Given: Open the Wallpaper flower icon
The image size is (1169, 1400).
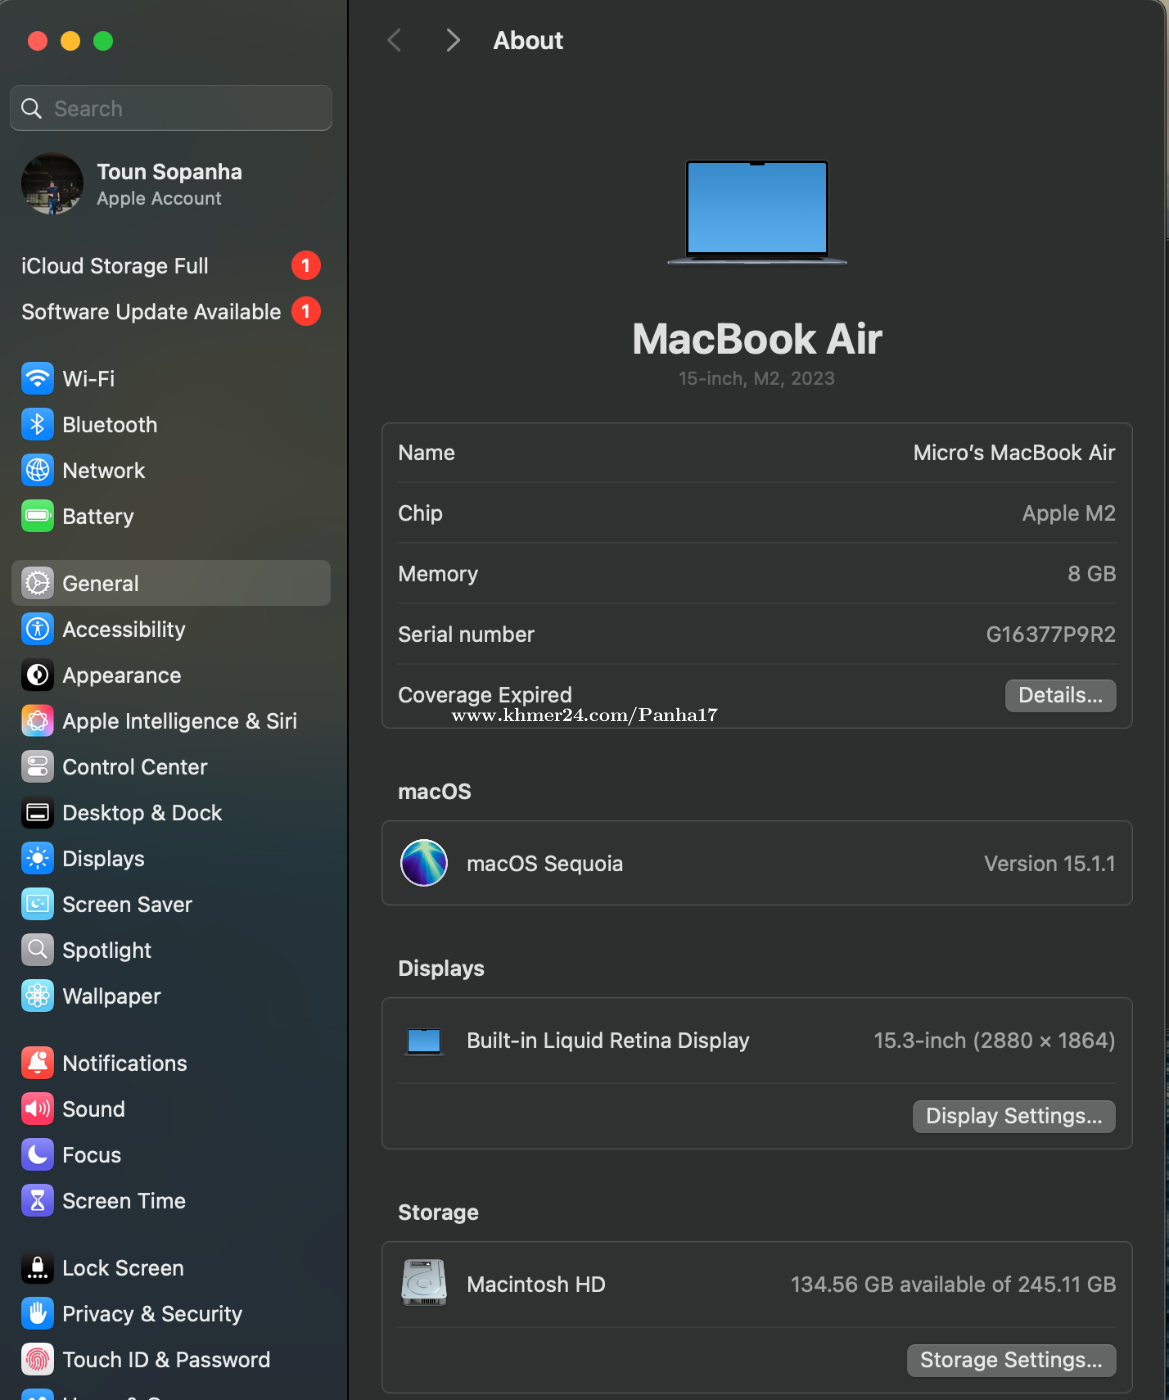Looking at the screenshot, I should pos(38,996).
